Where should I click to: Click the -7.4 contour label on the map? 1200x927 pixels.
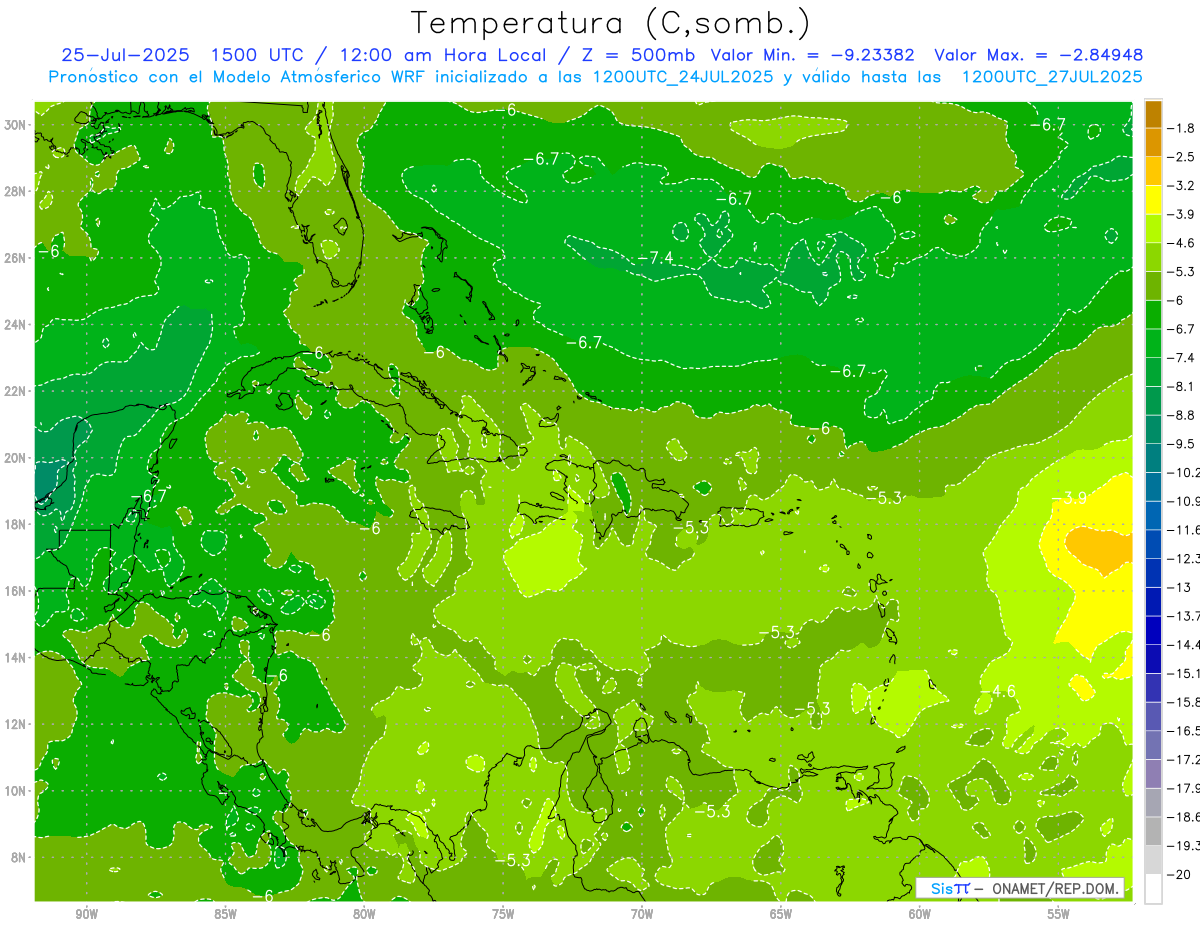point(656,258)
